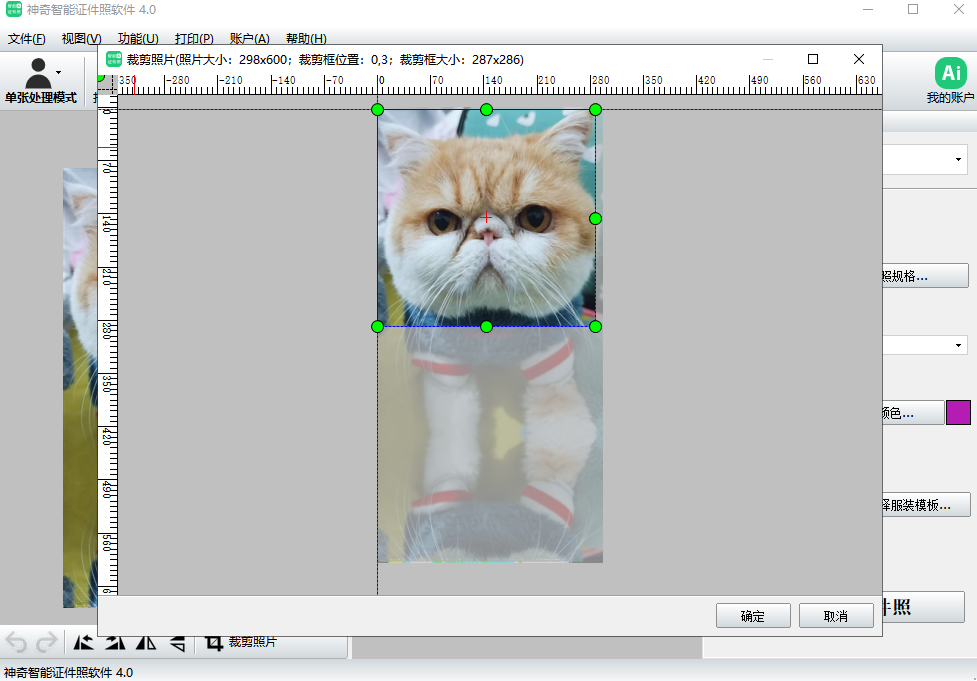Open the 我的账户 Ai account icon
The height and width of the screenshot is (681, 977).
coord(949,73)
